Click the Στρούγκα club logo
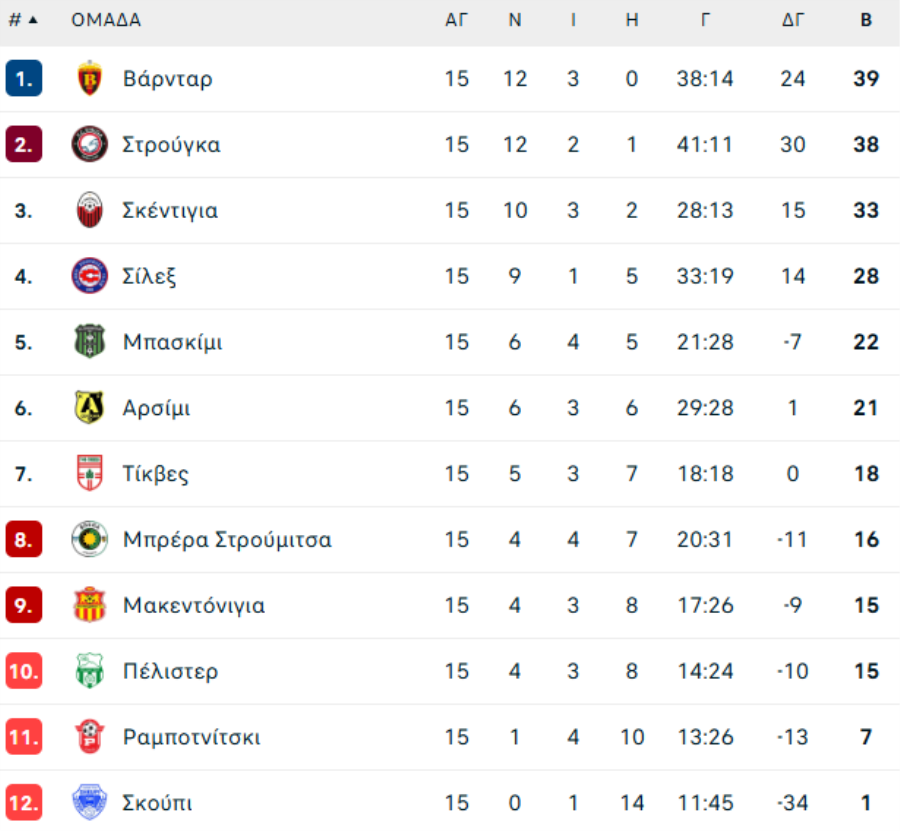Image resolution: width=900 pixels, height=831 pixels. click(x=90, y=144)
